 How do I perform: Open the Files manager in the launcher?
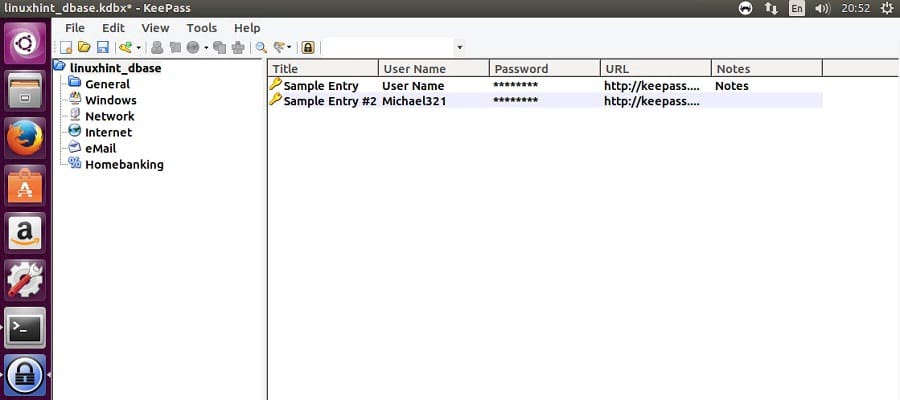(25, 91)
